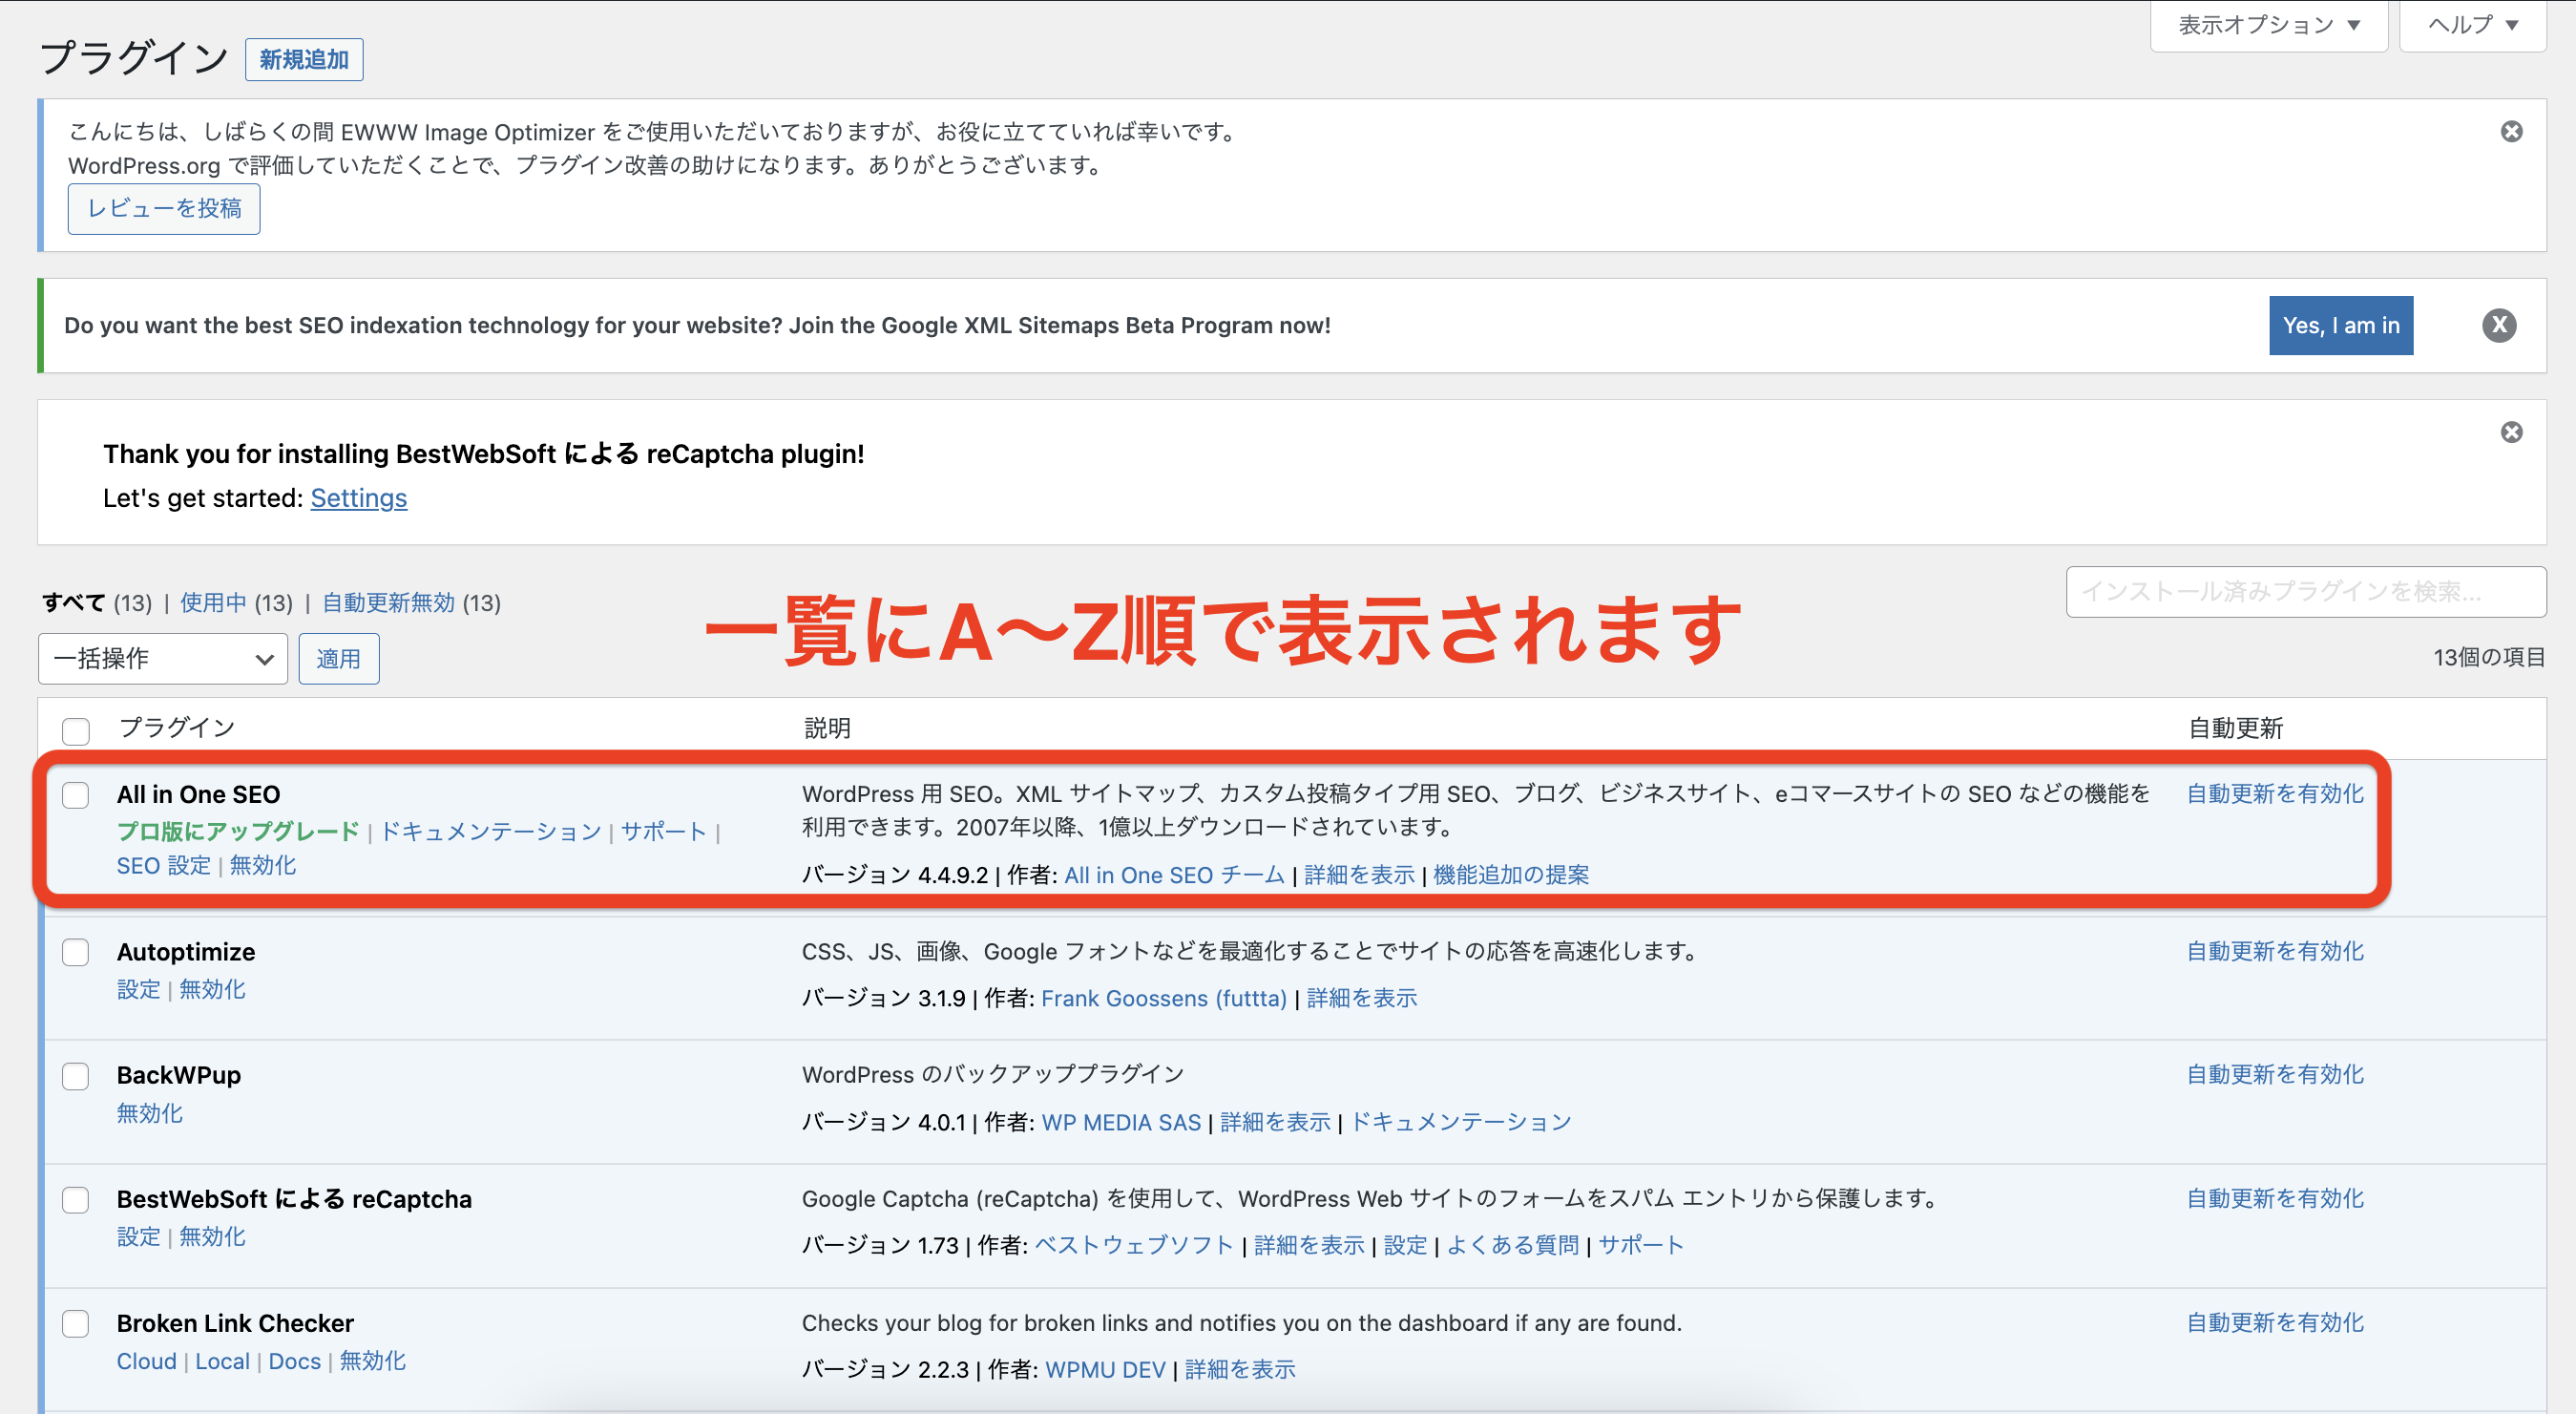The width and height of the screenshot is (2576, 1414).
Task: Open the reCaptcha Settings link
Action: (x=359, y=498)
